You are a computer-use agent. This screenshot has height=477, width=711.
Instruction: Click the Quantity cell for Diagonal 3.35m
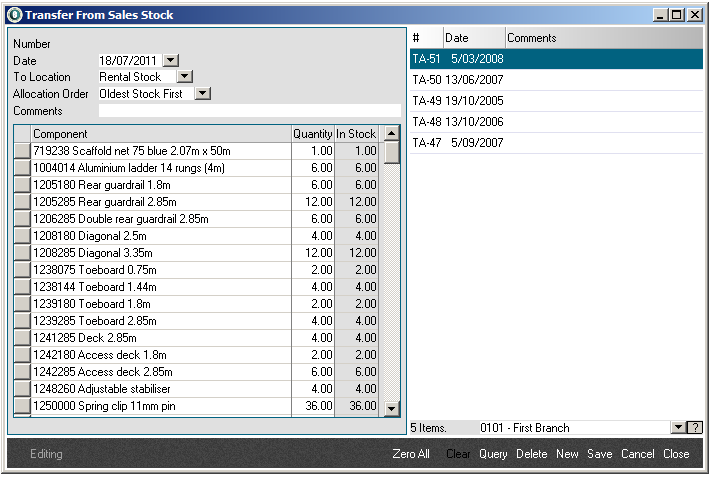[x=312, y=253]
